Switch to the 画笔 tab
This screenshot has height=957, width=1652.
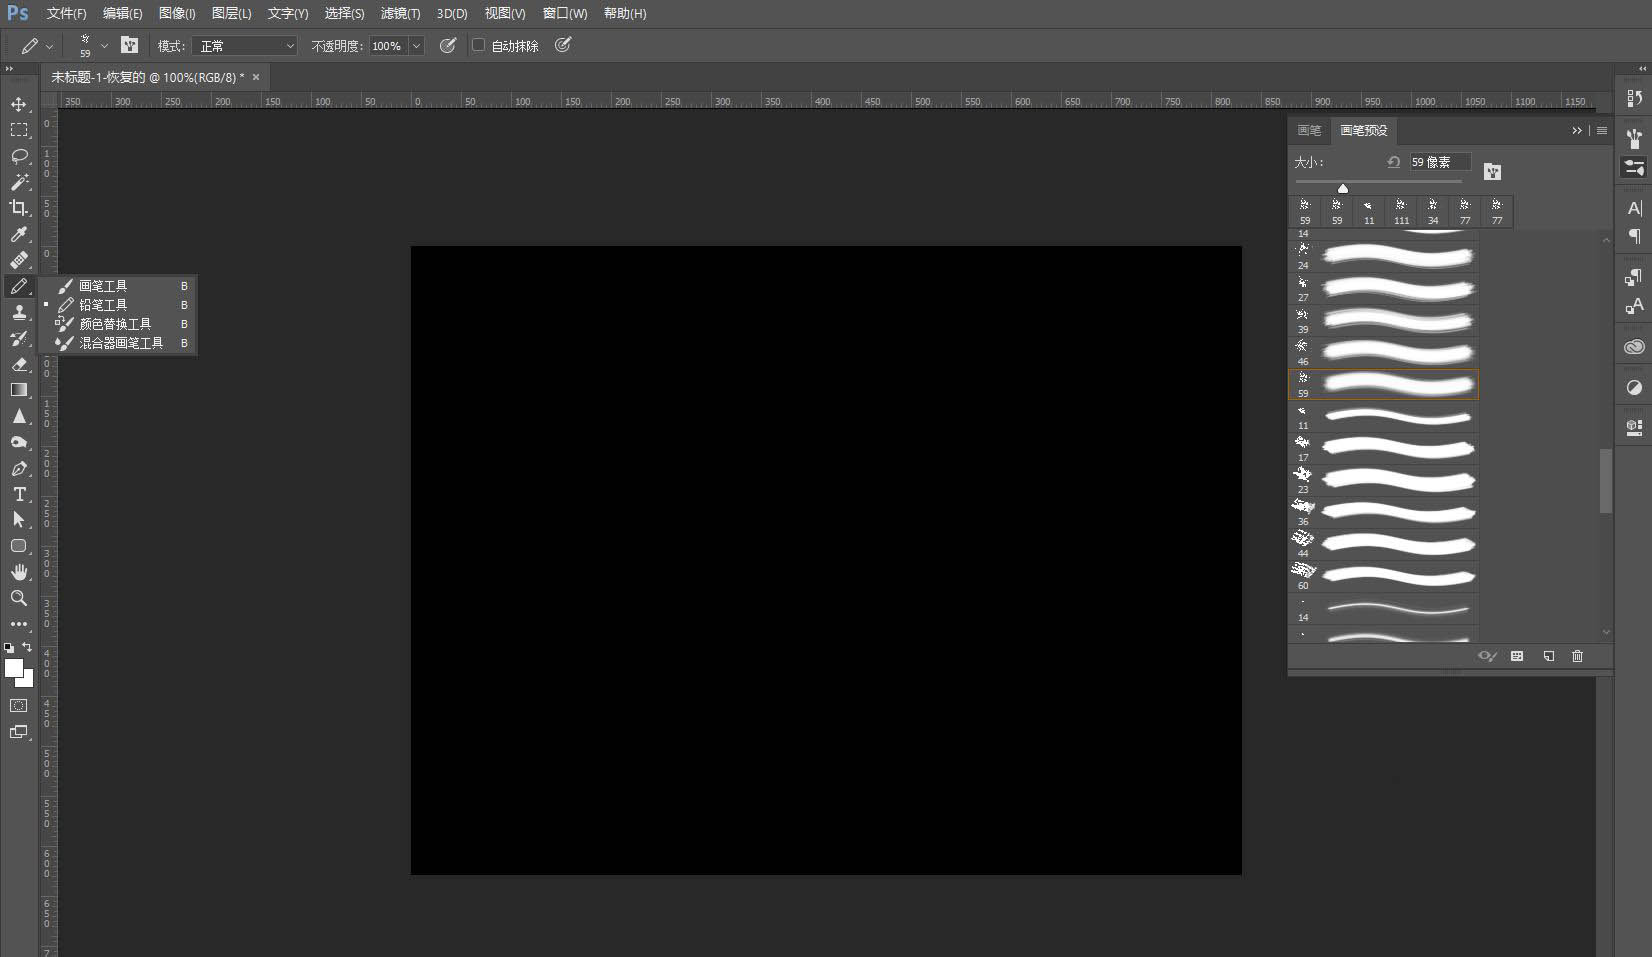pyautogui.click(x=1309, y=130)
